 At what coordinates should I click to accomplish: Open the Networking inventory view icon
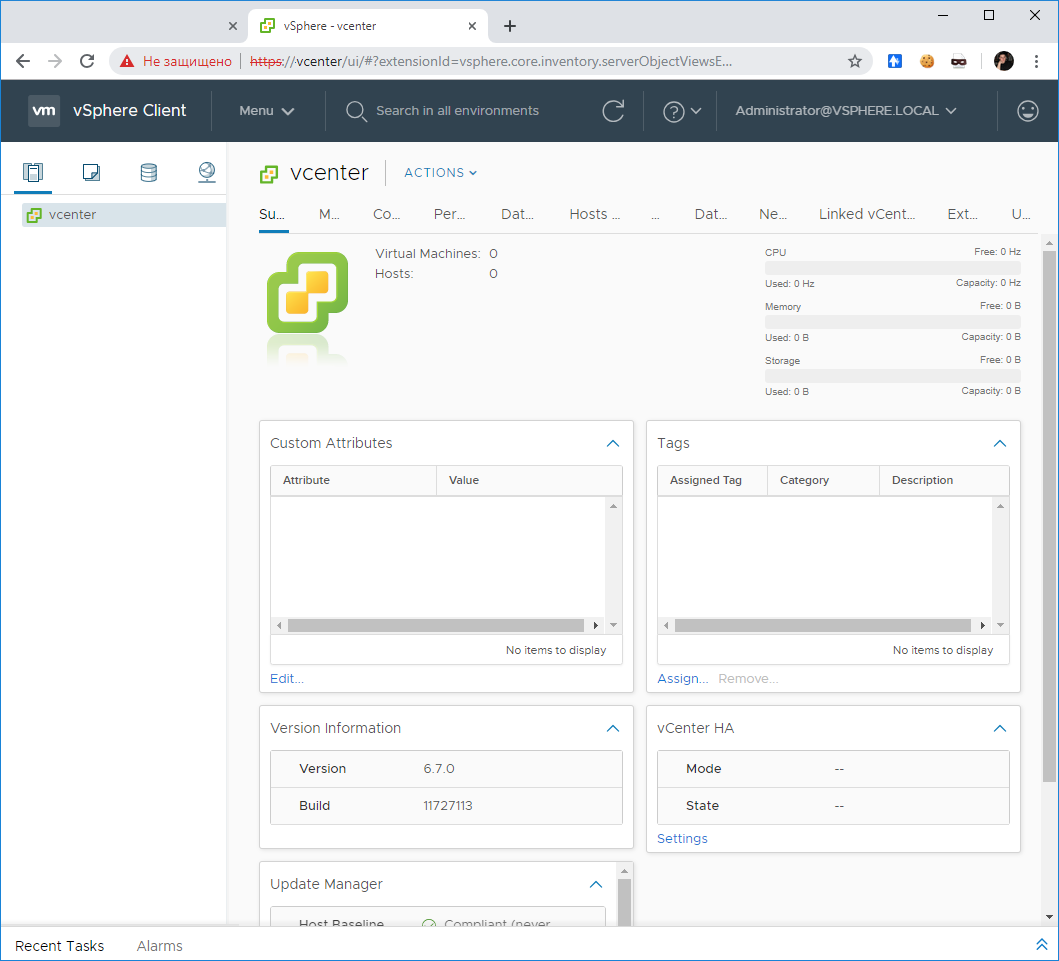tap(207, 173)
